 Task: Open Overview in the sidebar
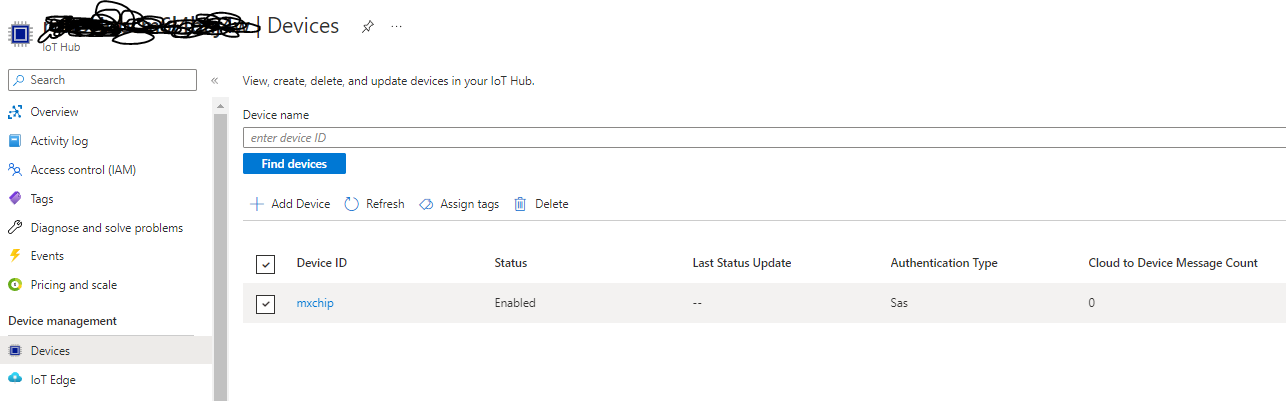point(54,112)
